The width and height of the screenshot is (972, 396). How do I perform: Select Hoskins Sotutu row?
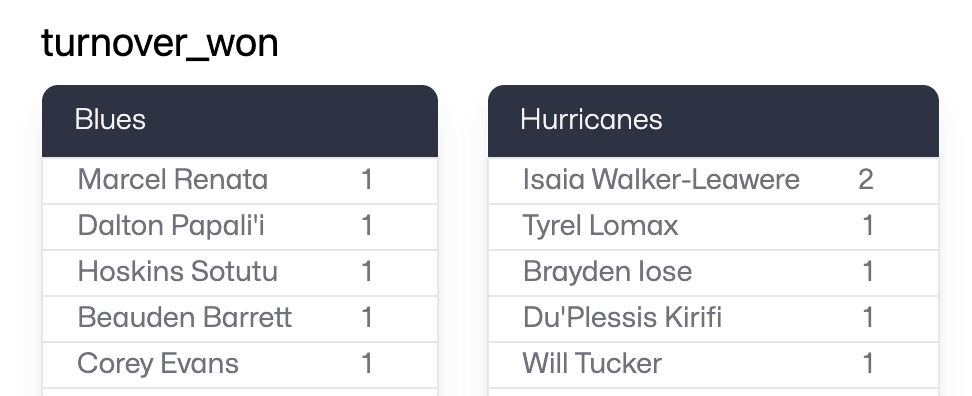click(240, 272)
